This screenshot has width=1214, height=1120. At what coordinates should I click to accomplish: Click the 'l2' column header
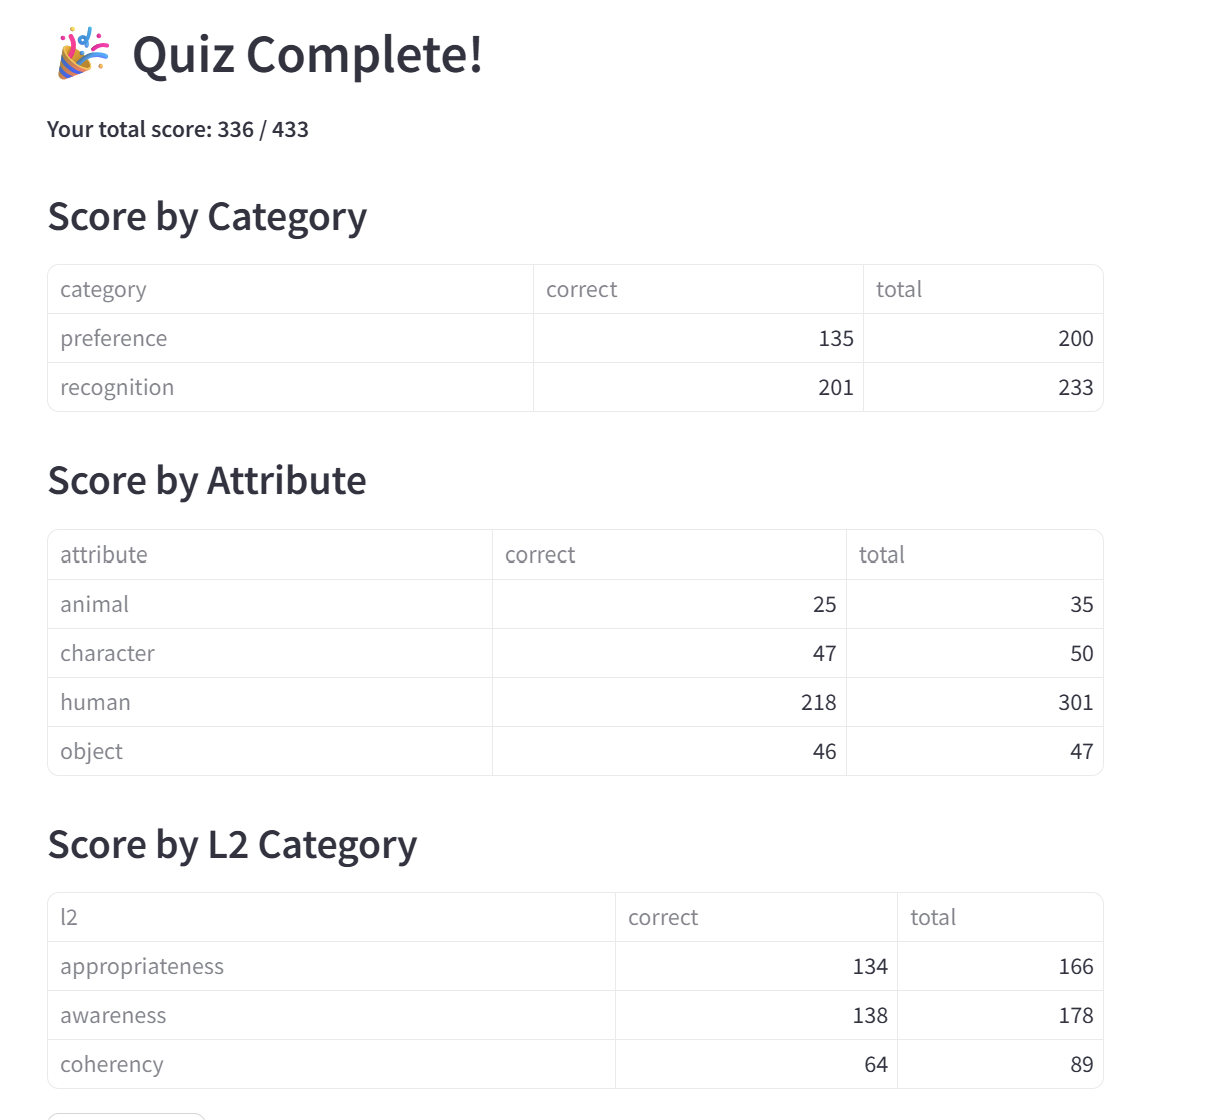tap(69, 918)
